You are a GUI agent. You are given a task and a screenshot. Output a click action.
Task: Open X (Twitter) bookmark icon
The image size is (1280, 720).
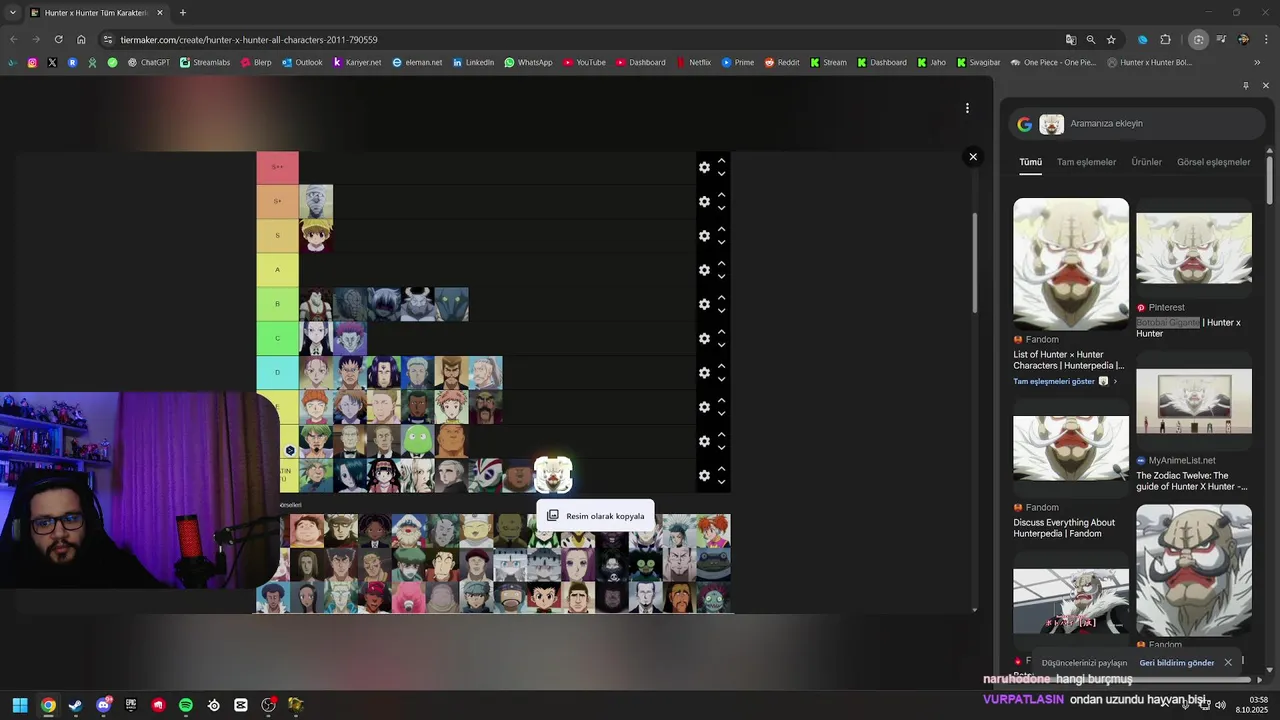52,62
